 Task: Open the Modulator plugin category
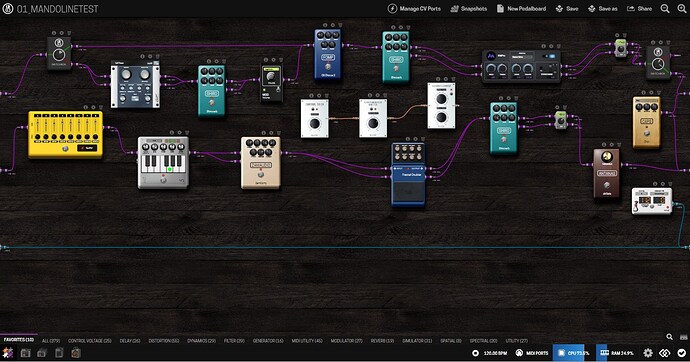346,340
